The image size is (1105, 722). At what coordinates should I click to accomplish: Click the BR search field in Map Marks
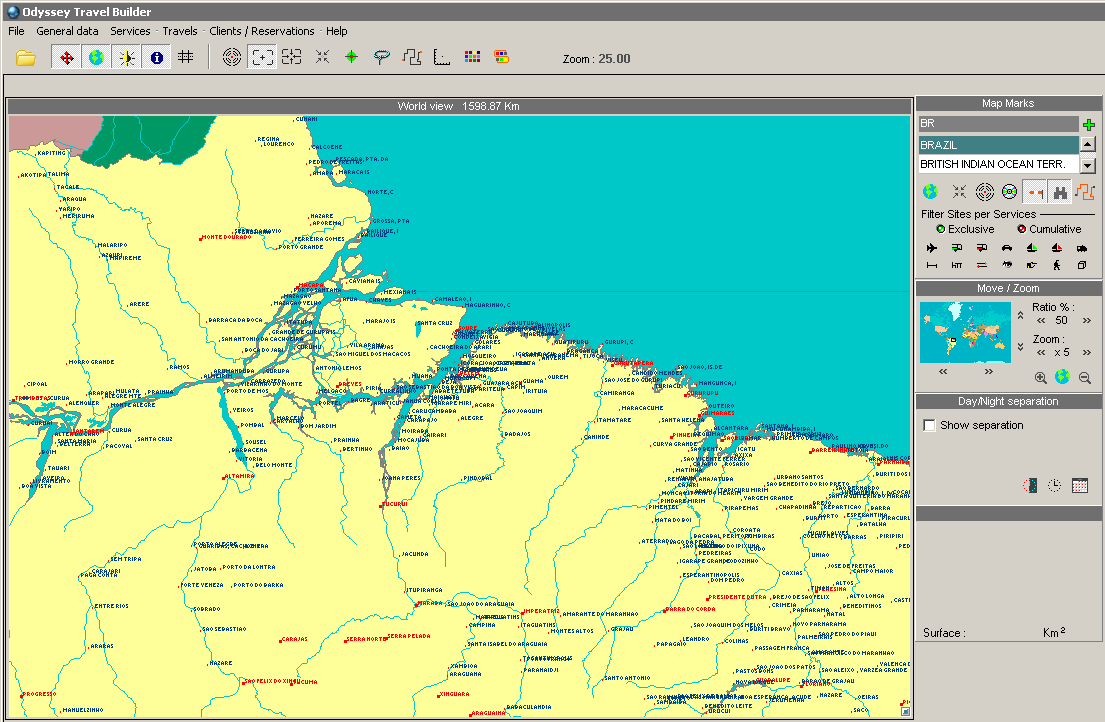click(997, 124)
